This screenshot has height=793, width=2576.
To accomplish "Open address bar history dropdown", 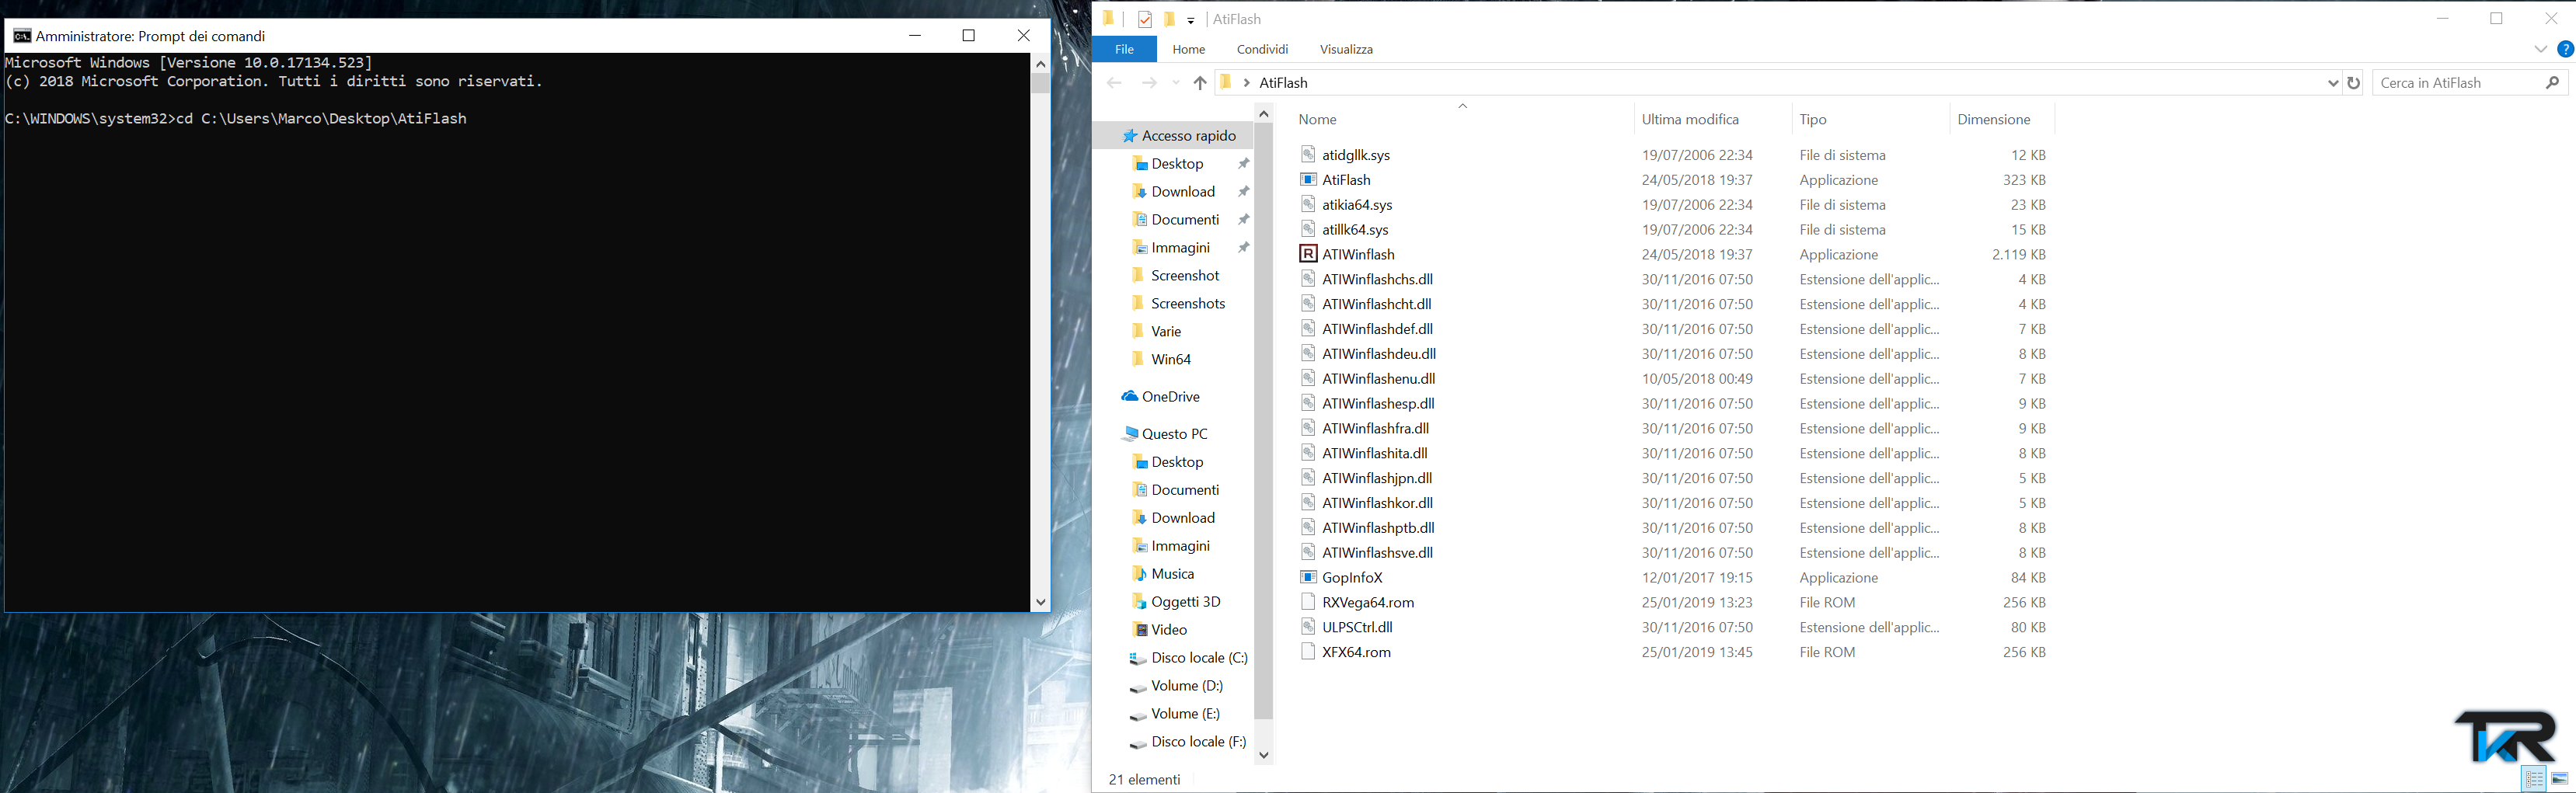I will [2333, 83].
